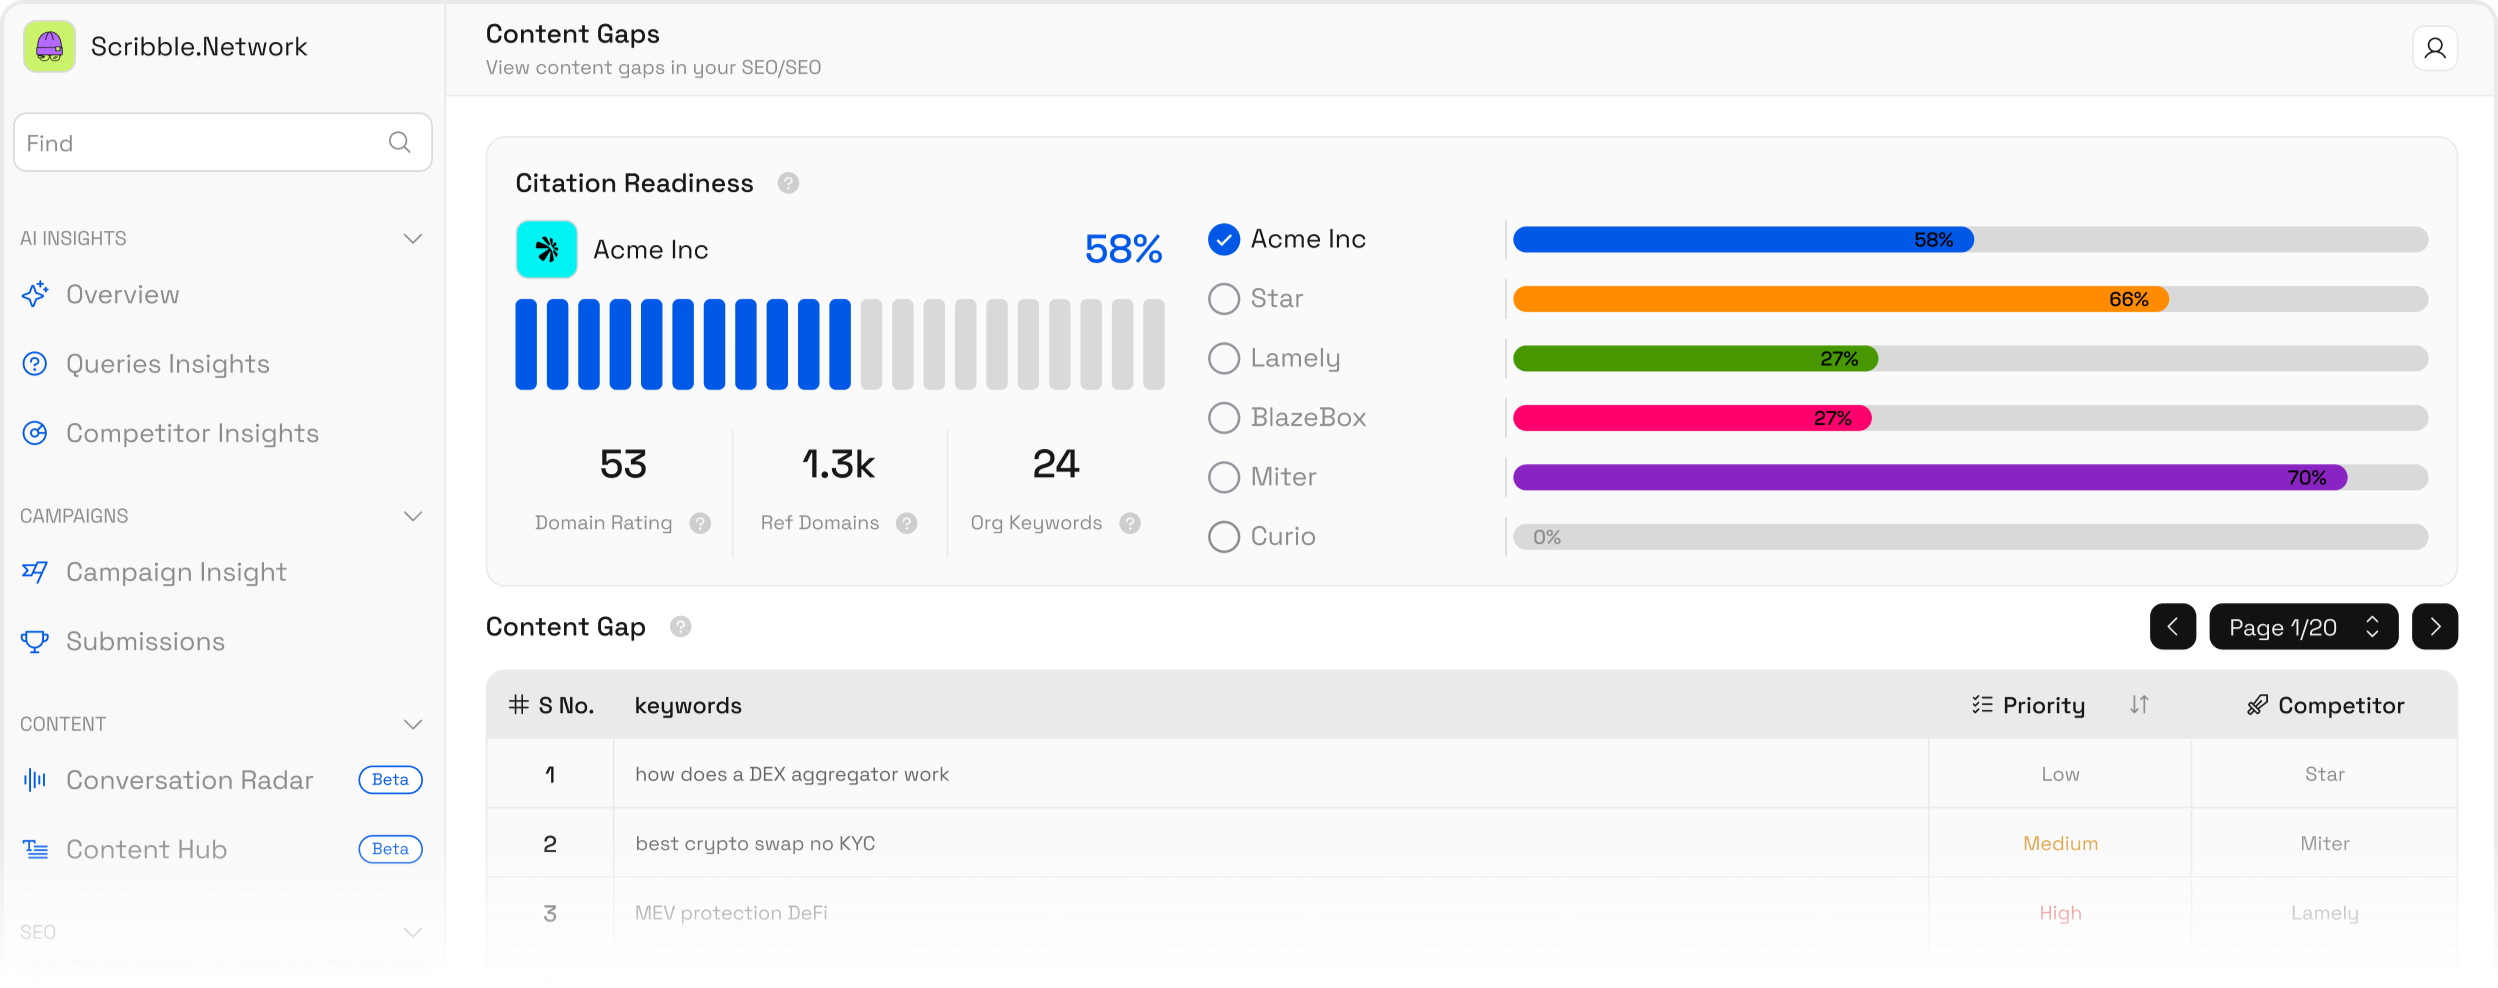2498x988 pixels.
Task: Go to previous page arrow button
Action: tap(2172, 627)
